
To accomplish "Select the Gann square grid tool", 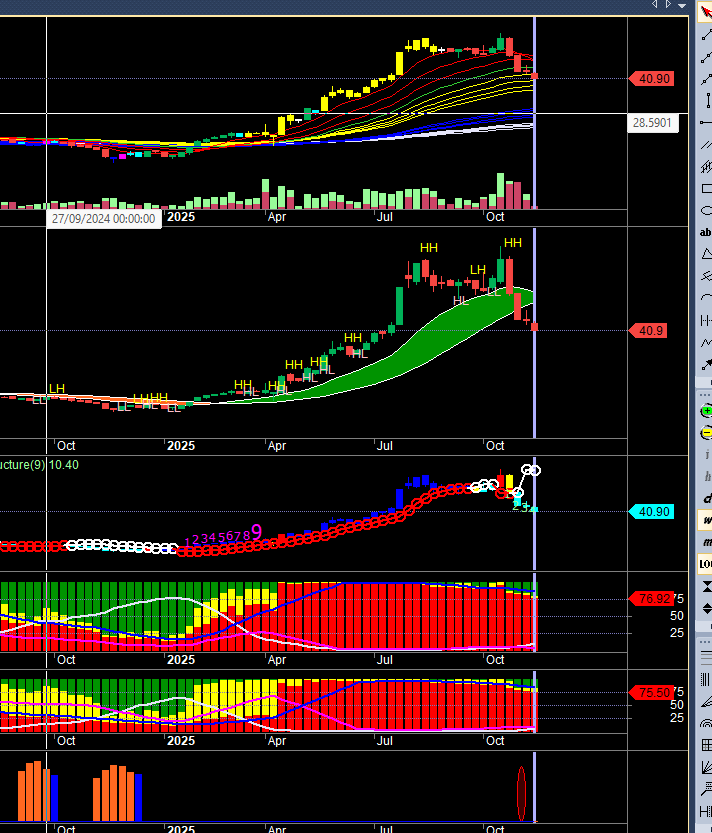I will pos(706,745).
